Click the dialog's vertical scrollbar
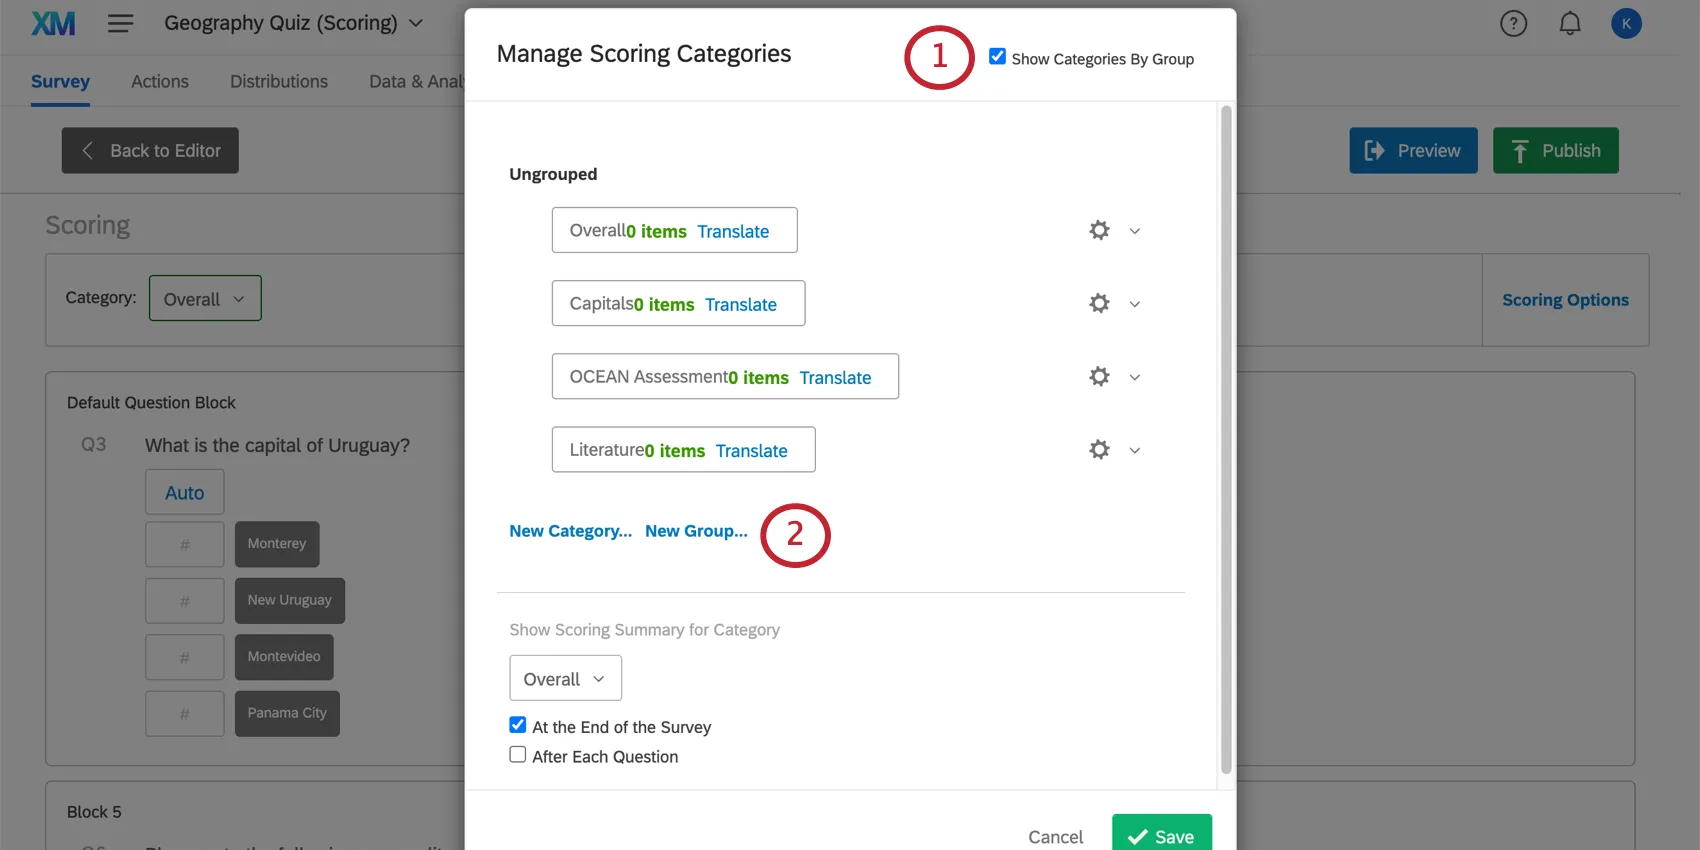 click(1226, 440)
